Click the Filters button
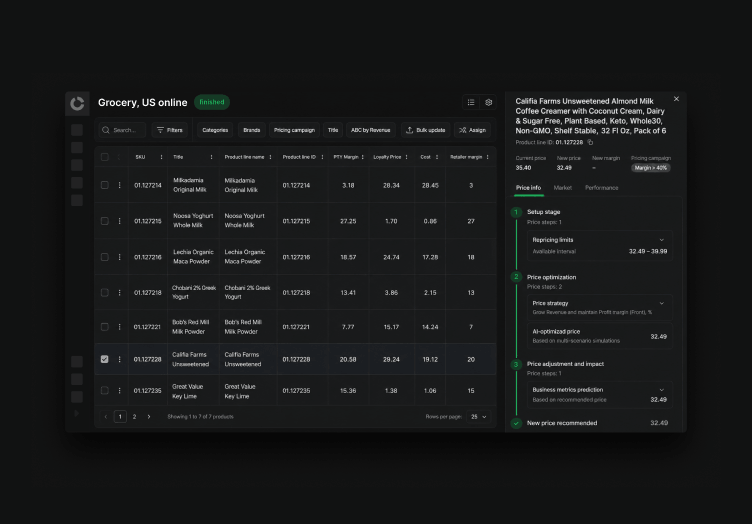Screen dimensions: 752x524 [x=170, y=130]
